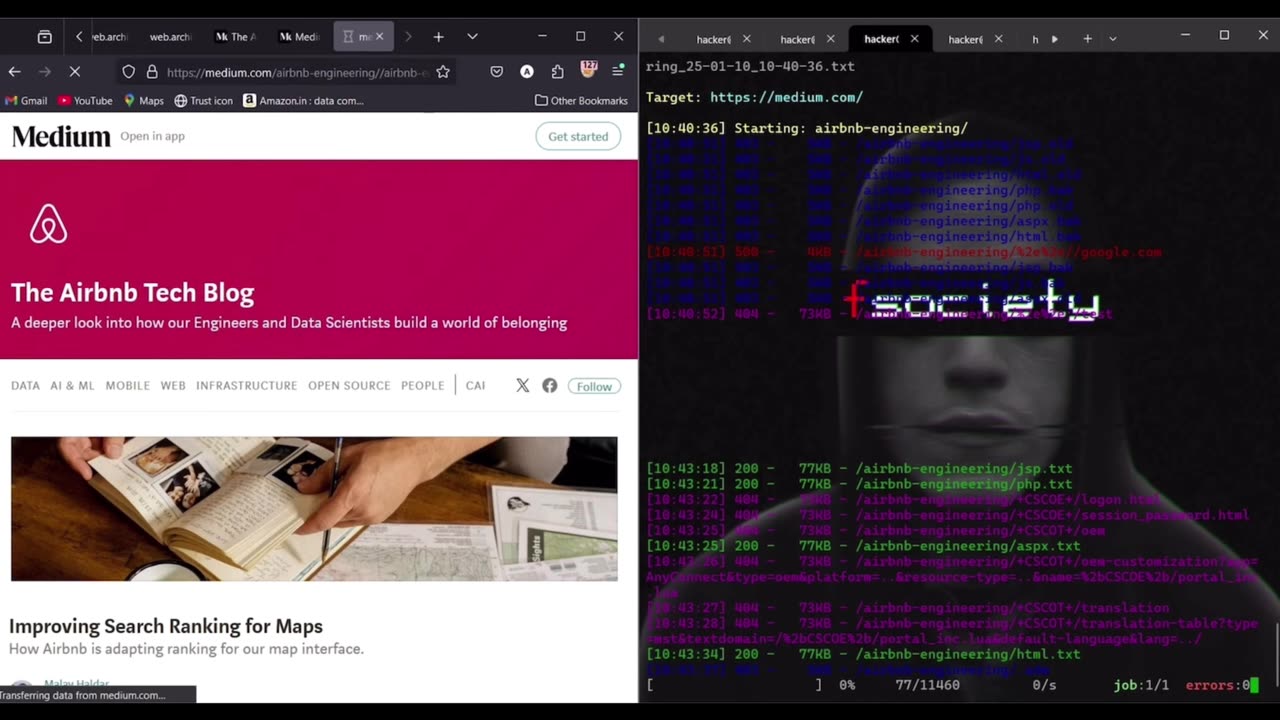
Task: Open extension with 127 badge
Action: coord(588,70)
